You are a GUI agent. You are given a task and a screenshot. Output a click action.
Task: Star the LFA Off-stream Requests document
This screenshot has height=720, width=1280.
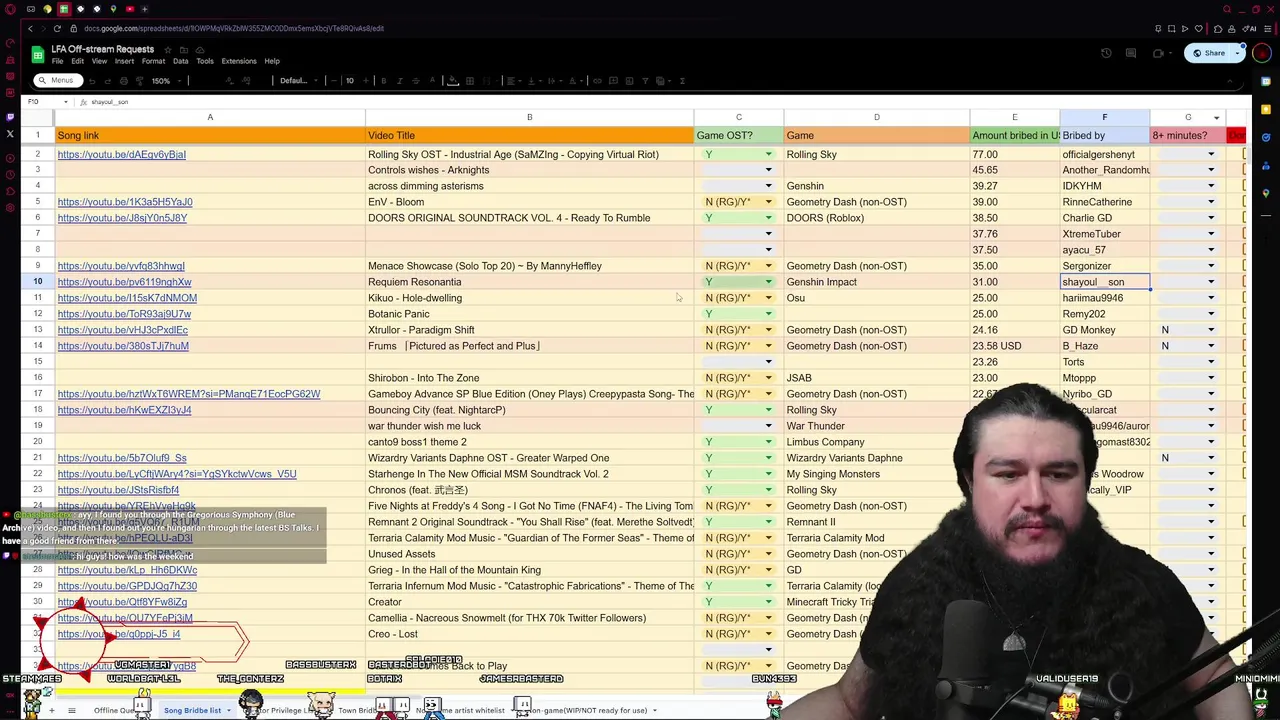pos(168,50)
